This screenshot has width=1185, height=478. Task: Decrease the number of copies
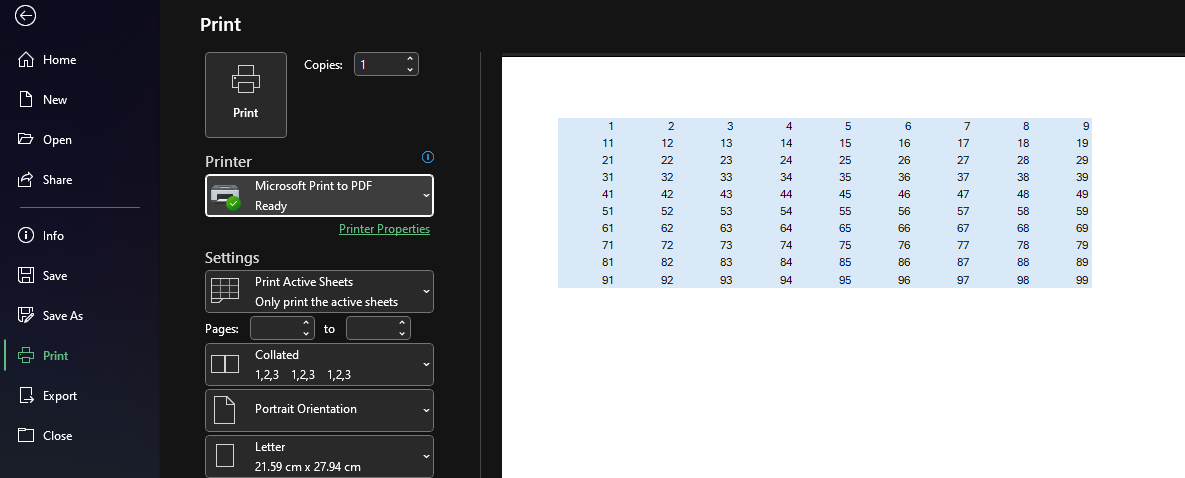pyautogui.click(x=410, y=70)
